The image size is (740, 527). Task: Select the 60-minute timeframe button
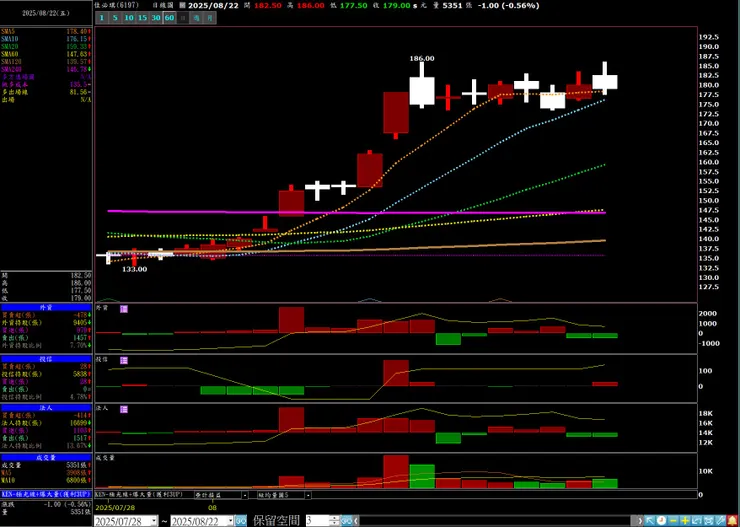click(x=169, y=18)
